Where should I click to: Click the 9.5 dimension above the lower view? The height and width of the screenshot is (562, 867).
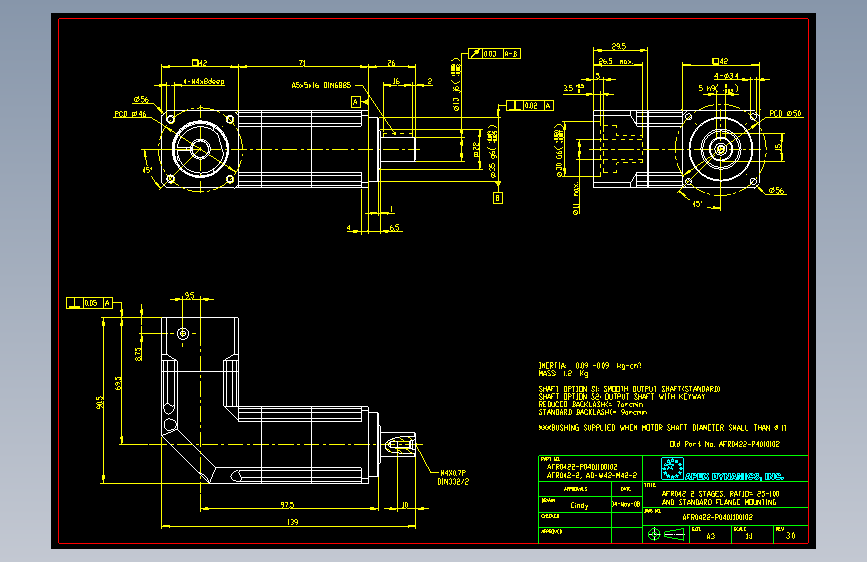click(x=189, y=296)
